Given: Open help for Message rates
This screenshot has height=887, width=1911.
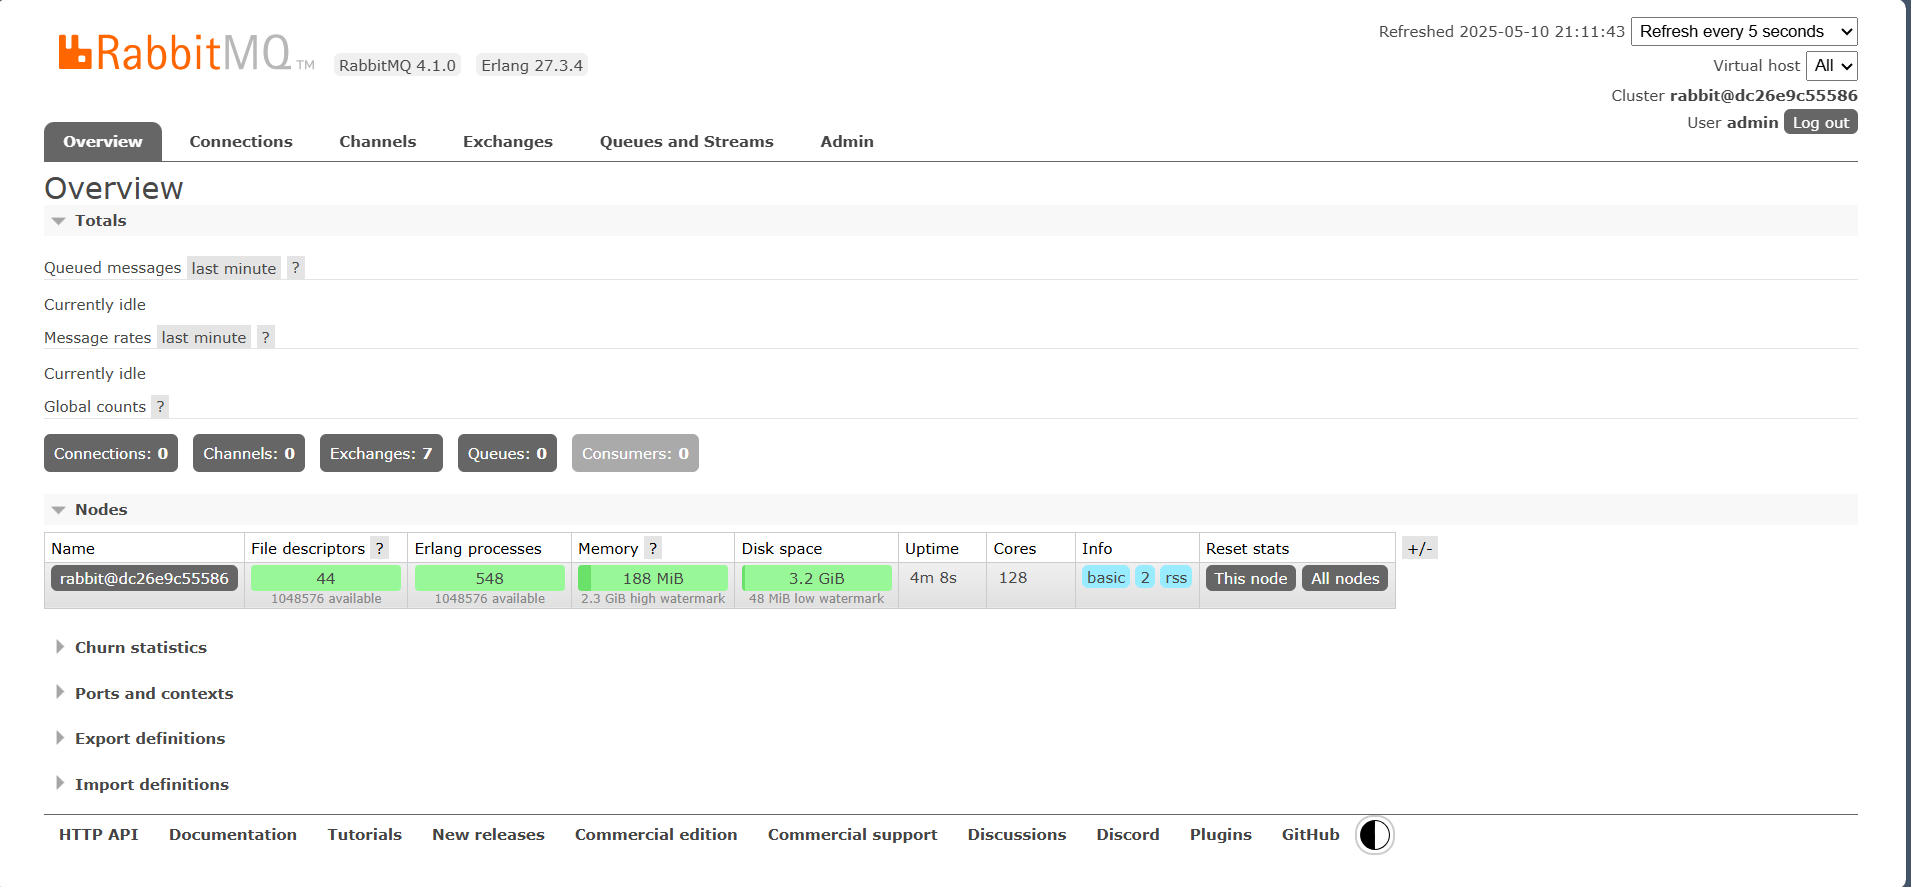Looking at the screenshot, I should [x=265, y=337].
